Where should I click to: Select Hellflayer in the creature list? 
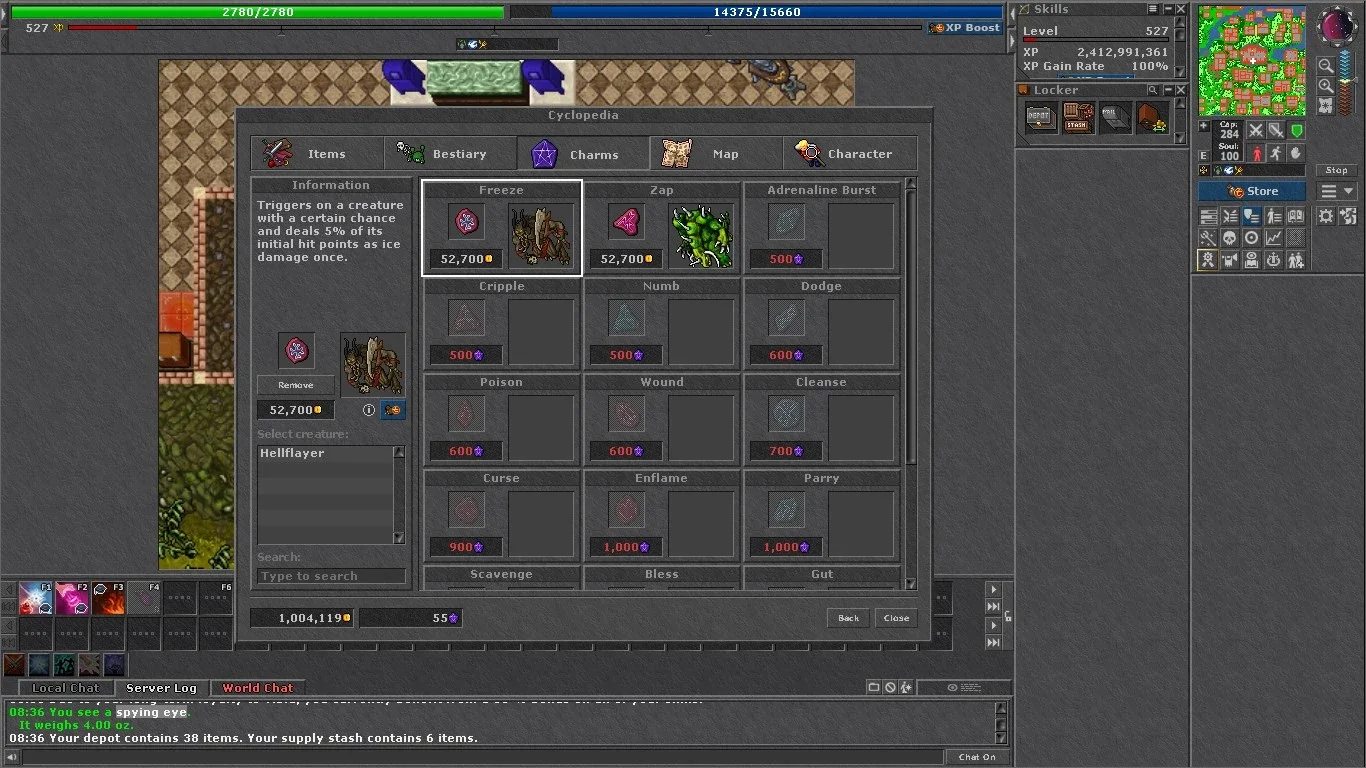[324, 453]
